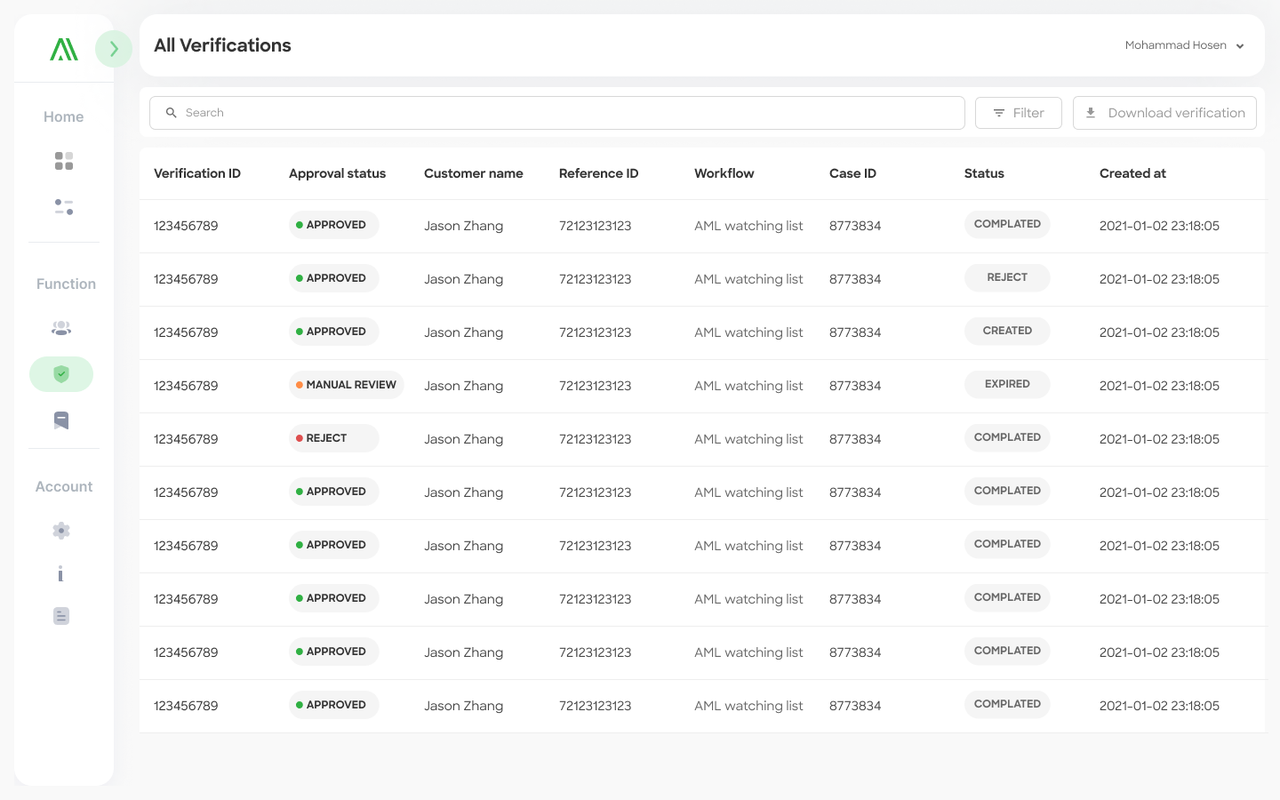This screenshot has height=800, width=1280.
Task: Select the green shield verification icon
Action: click(x=61, y=374)
